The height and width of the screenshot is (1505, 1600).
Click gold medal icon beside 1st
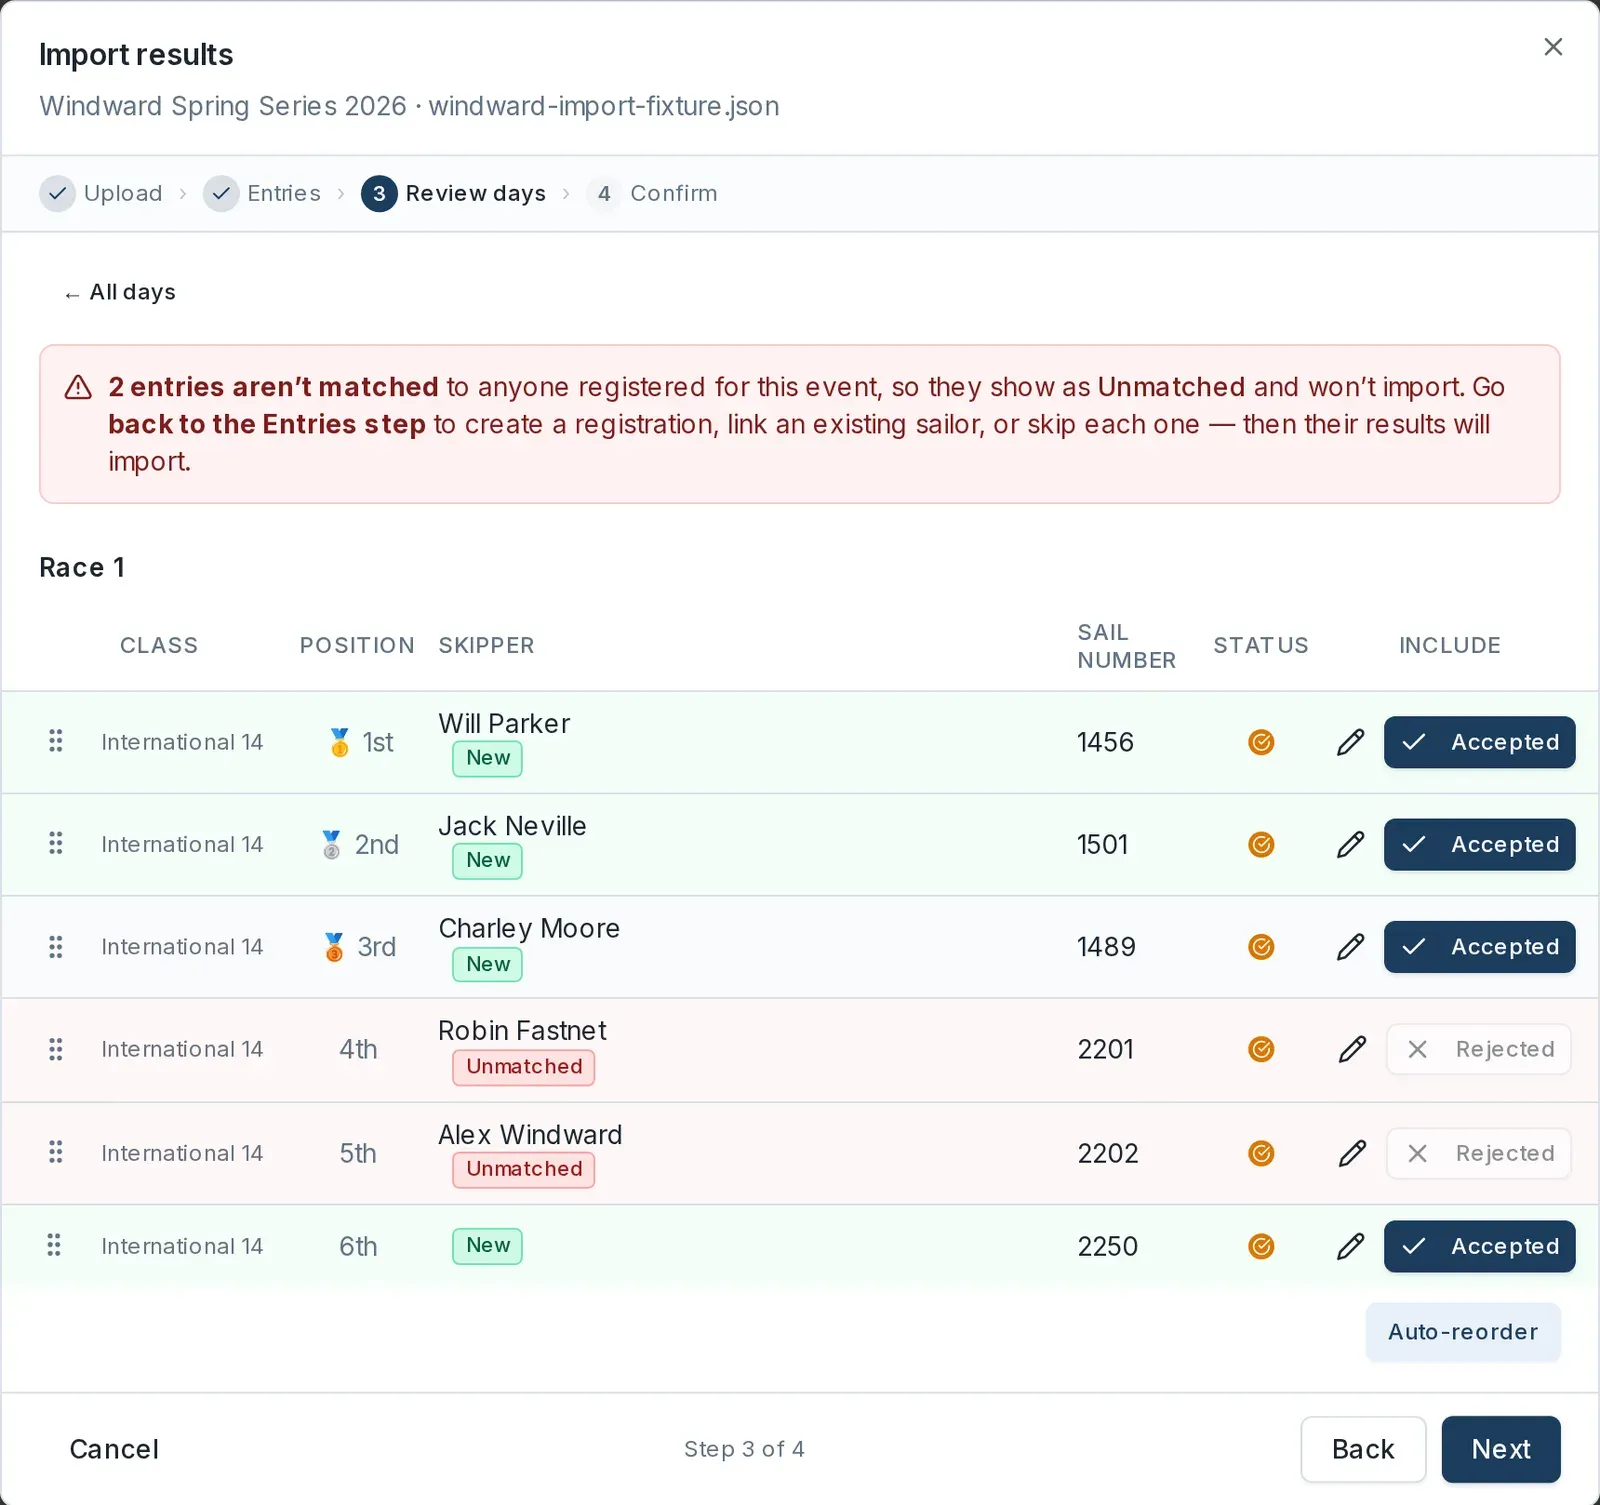(x=340, y=742)
